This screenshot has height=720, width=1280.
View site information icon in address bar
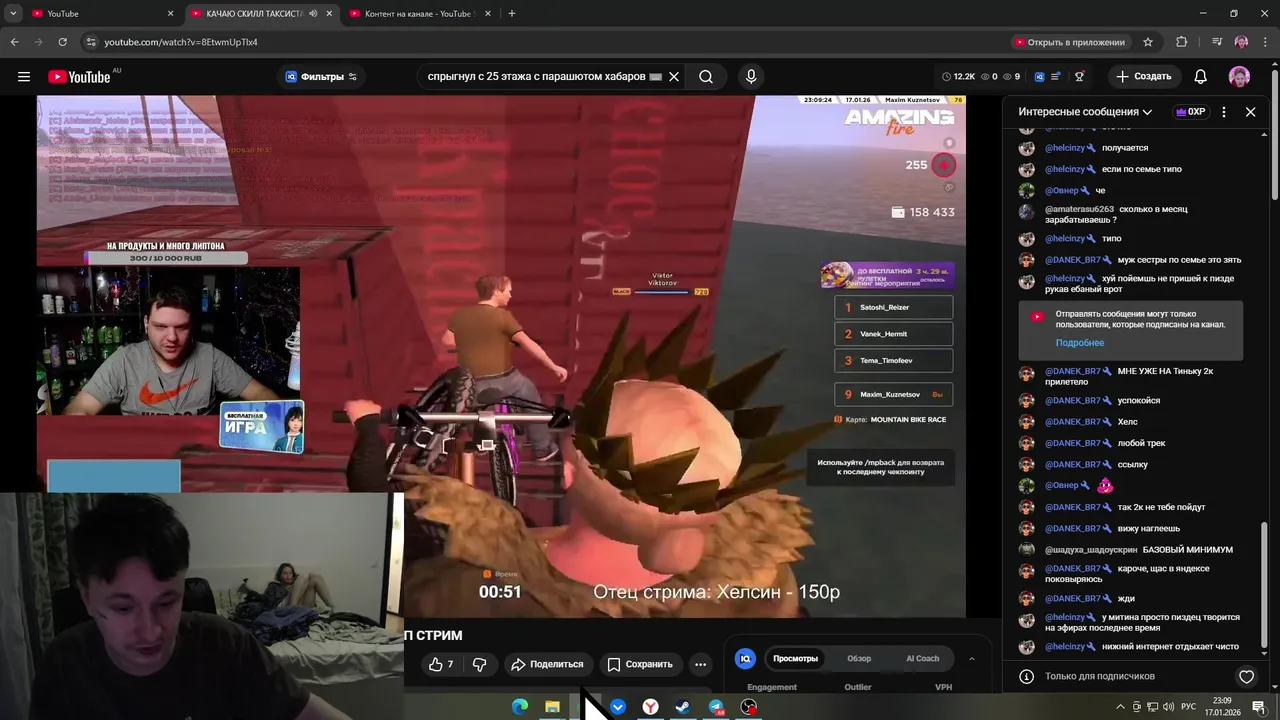pyautogui.click(x=91, y=42)
